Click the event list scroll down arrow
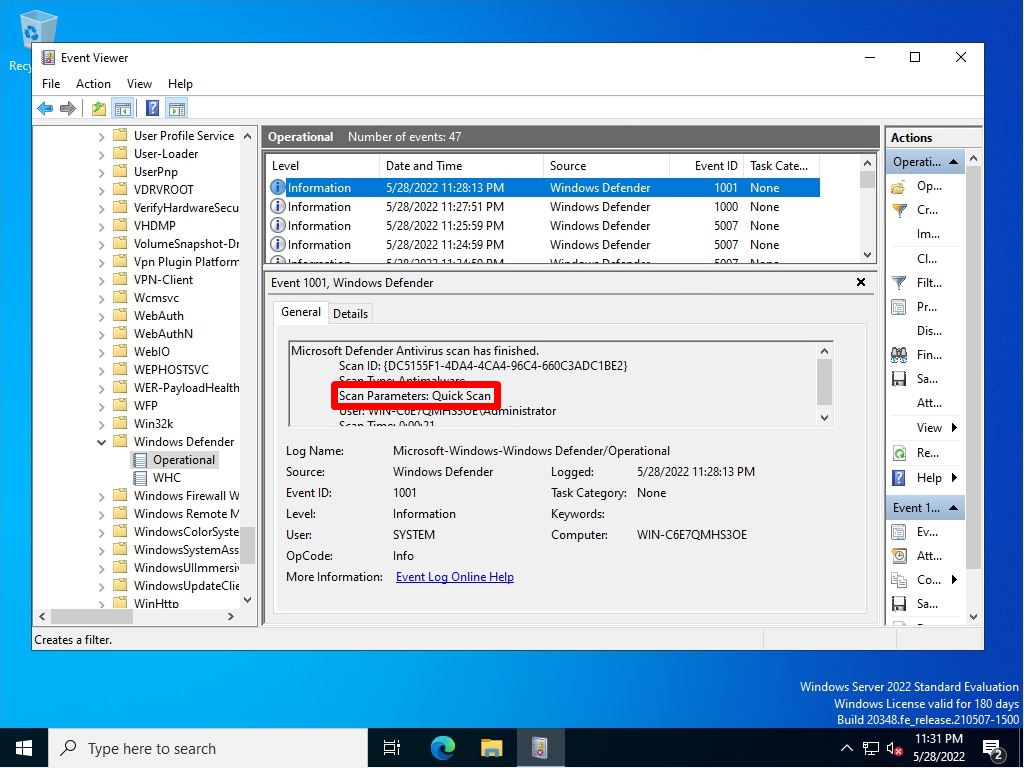 click(867, 255)
